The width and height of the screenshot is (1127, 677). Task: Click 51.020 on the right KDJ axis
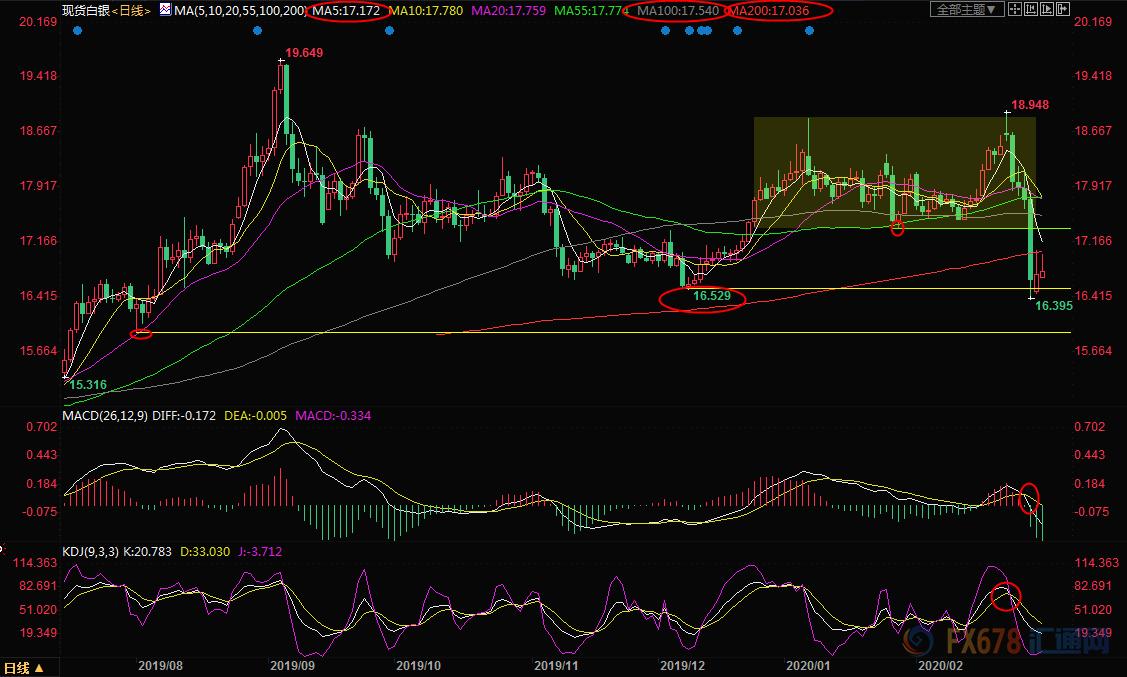pyautogui.click(x=1092, y=609)
